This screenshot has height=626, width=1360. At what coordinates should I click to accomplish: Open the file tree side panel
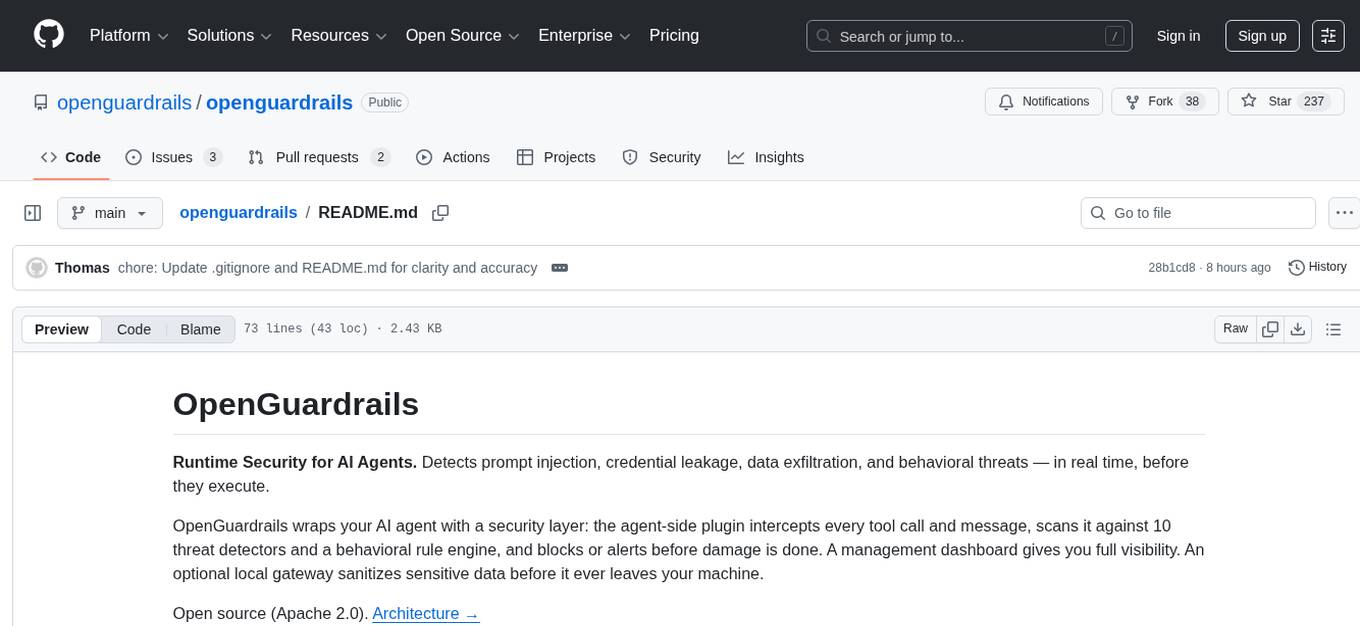pos(32,212)
